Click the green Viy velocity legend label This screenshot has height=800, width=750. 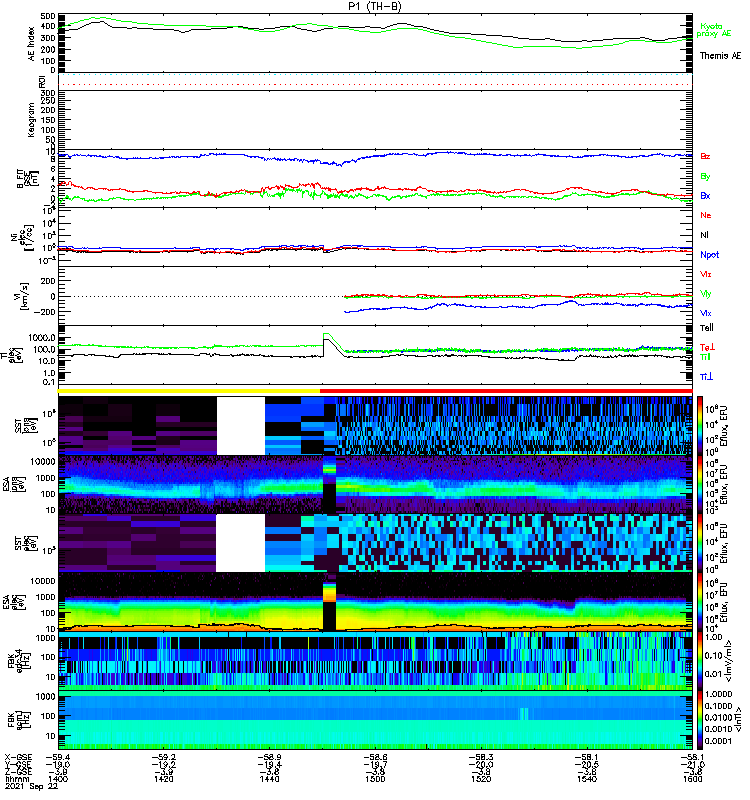point(705,294)
